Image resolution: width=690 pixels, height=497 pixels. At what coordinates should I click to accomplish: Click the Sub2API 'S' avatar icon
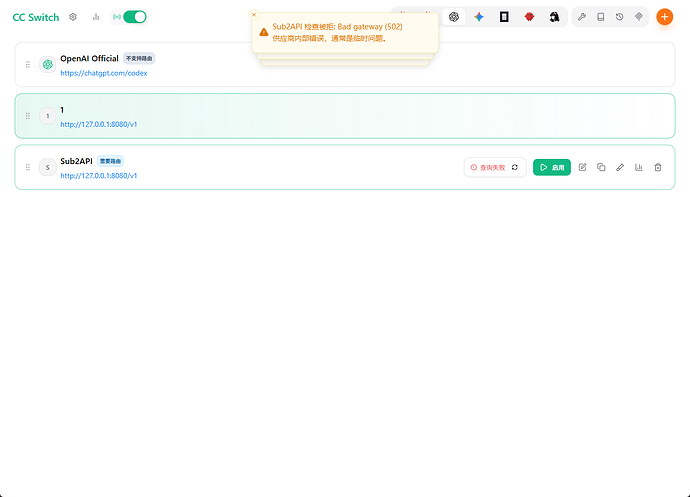point(48,167)
